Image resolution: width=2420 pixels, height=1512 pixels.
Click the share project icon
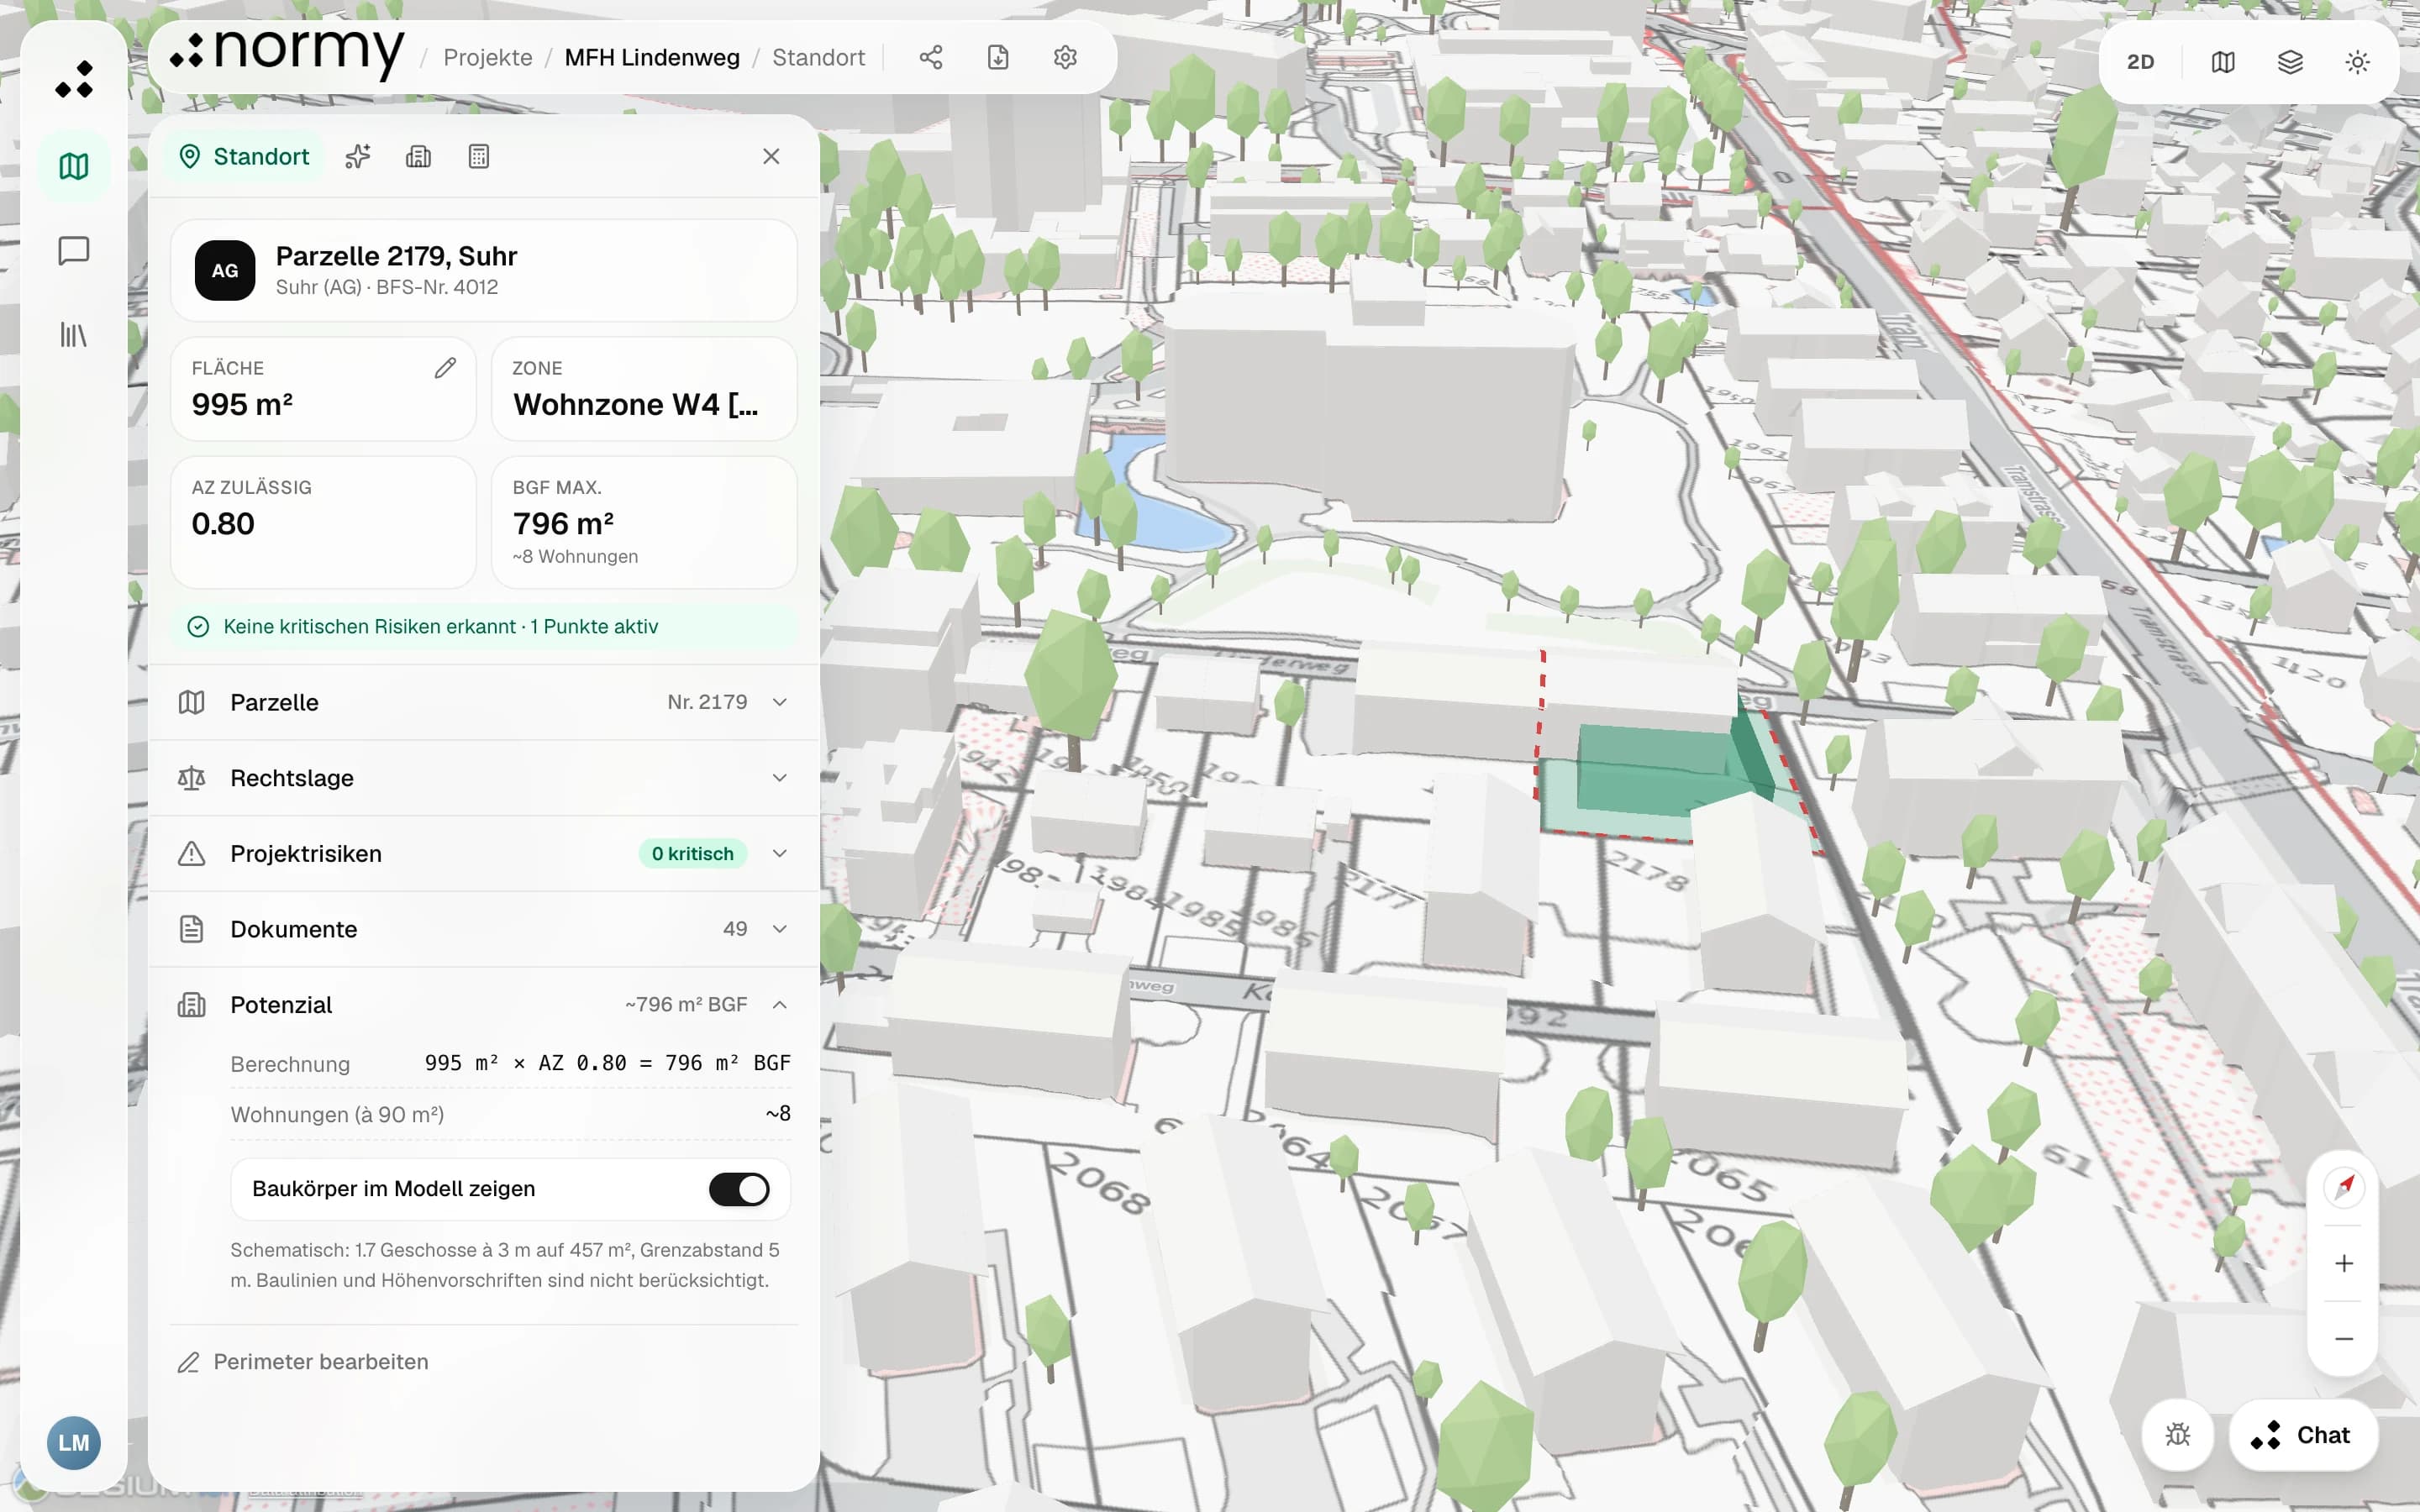[931, 57]
